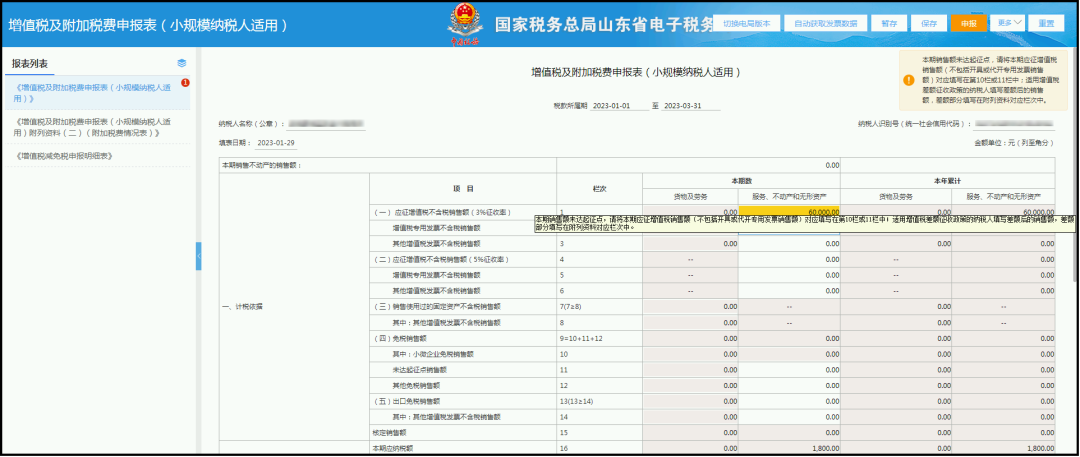Click row 5 服务 本期数 0.00 cell
Viewport: 1080px width, 457px height.
click(x=789, y=274)
